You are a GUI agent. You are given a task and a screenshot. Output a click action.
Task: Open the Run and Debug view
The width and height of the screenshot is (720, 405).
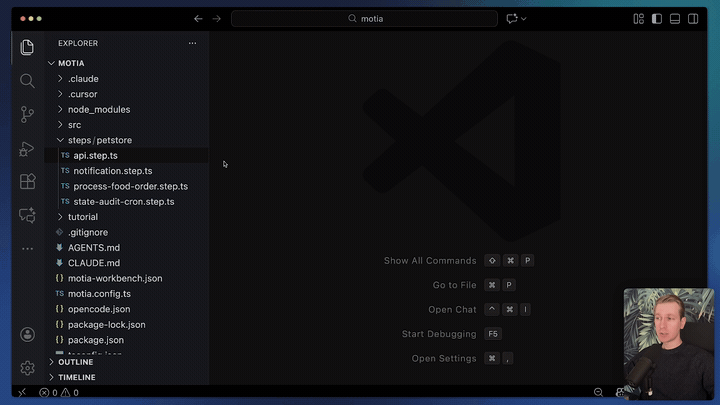click(27, 148)
